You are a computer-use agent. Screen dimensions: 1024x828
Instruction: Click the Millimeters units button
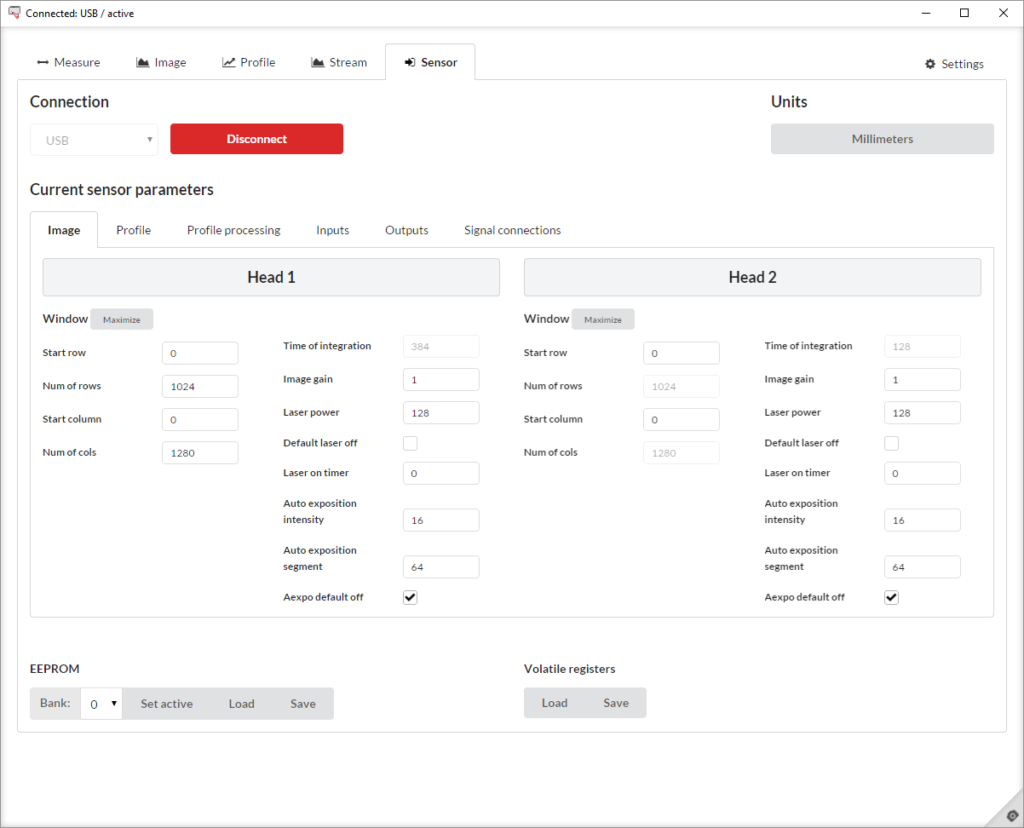pyautogui.click(x=882, y=139)
